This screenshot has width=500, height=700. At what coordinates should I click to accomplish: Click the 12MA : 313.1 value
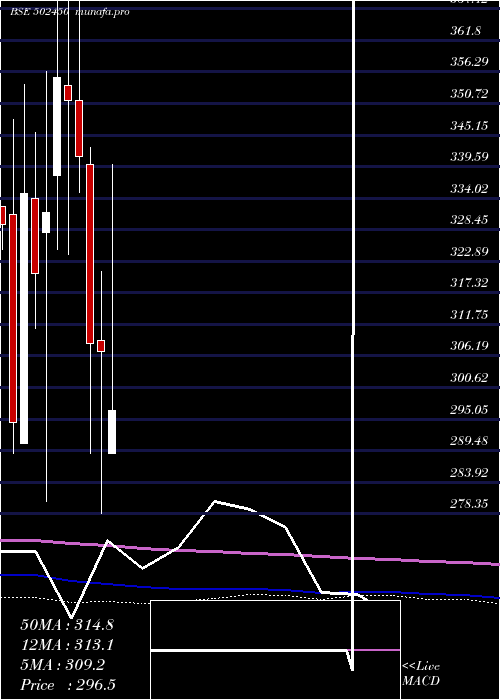coord(67,645)
